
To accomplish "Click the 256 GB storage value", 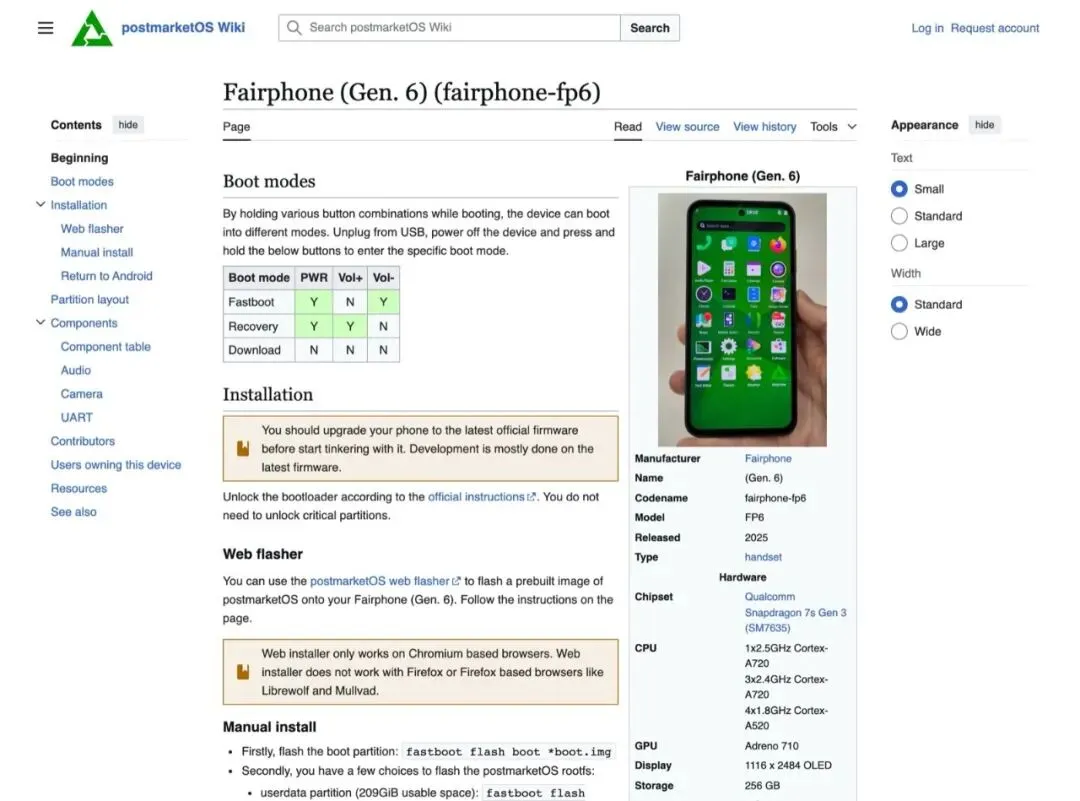I will click(x=762, y=785).
